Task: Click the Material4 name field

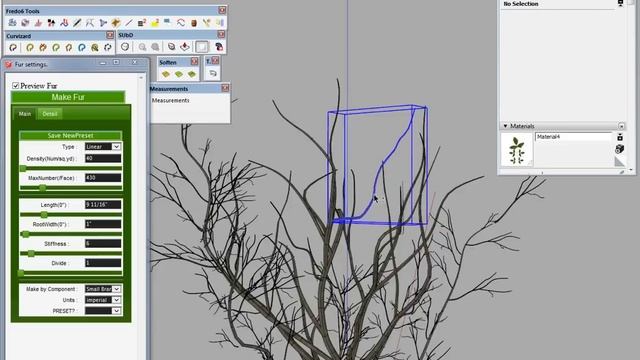Action: pos(573,137)
